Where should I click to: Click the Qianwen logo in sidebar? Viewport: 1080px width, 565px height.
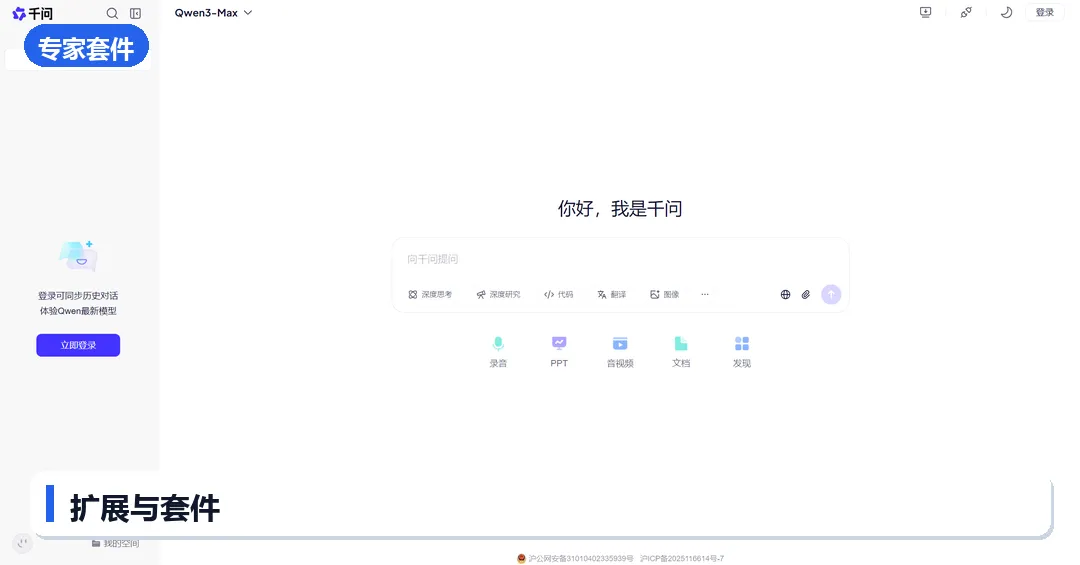pyautogui.click(x=32, y=13)
